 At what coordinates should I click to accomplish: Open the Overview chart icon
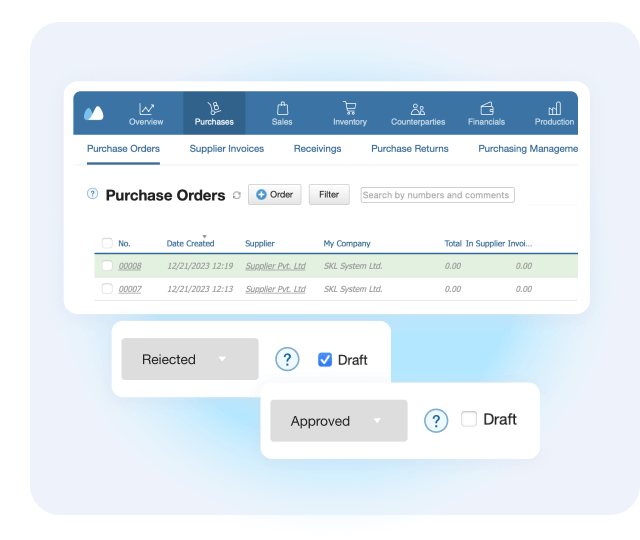click(x=146, y=108)
